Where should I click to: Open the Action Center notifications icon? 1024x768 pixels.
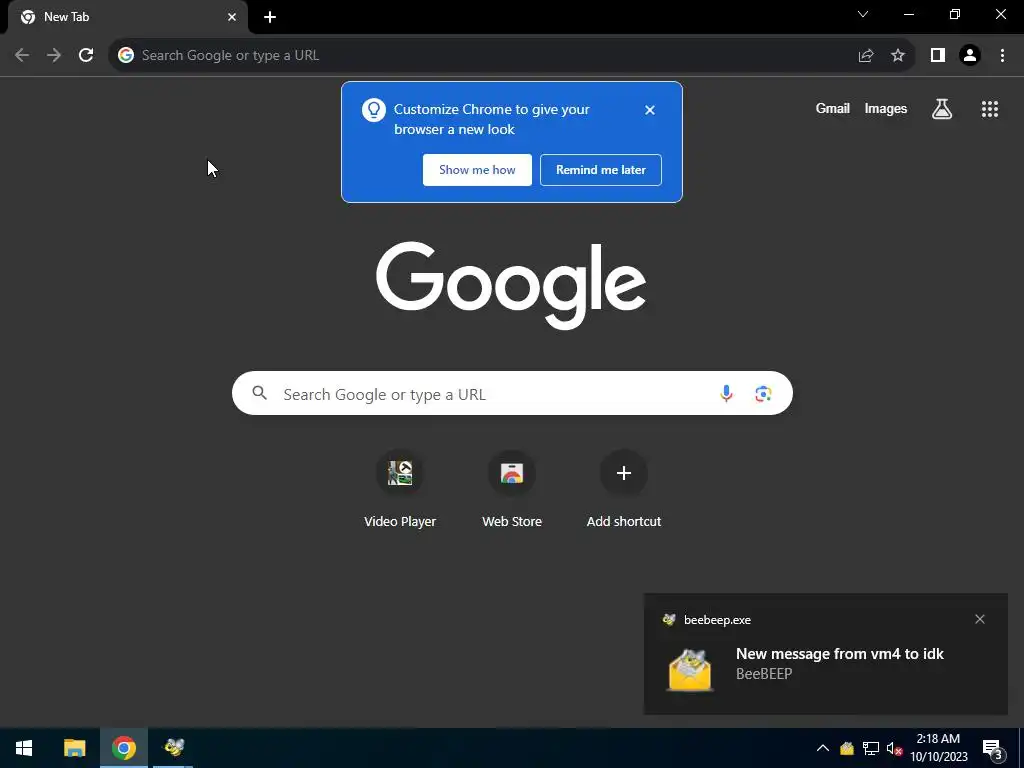[993, 748]
